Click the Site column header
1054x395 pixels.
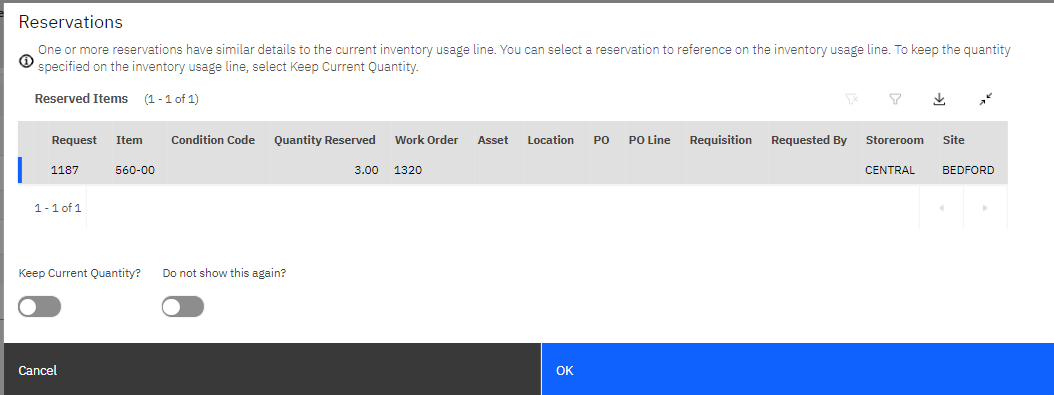pos(953,140)
